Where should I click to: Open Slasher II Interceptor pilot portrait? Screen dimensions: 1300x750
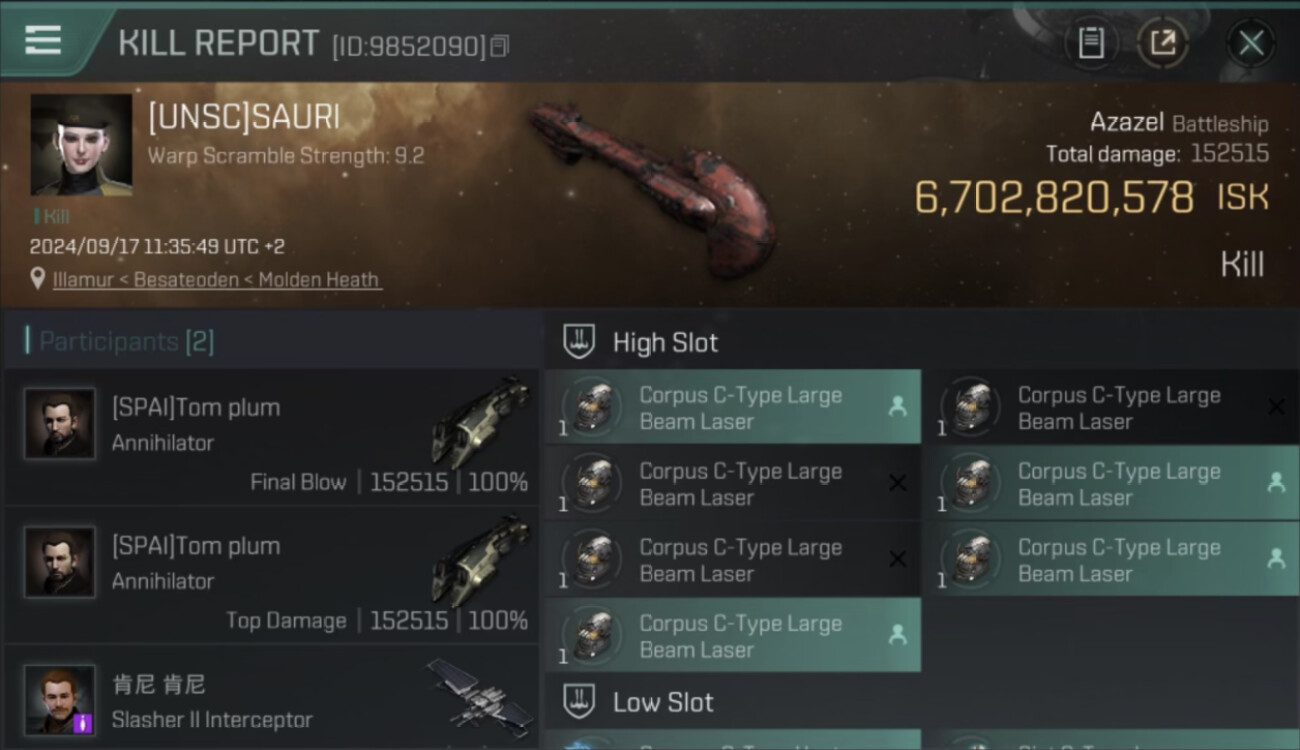(x=60, y=699)
